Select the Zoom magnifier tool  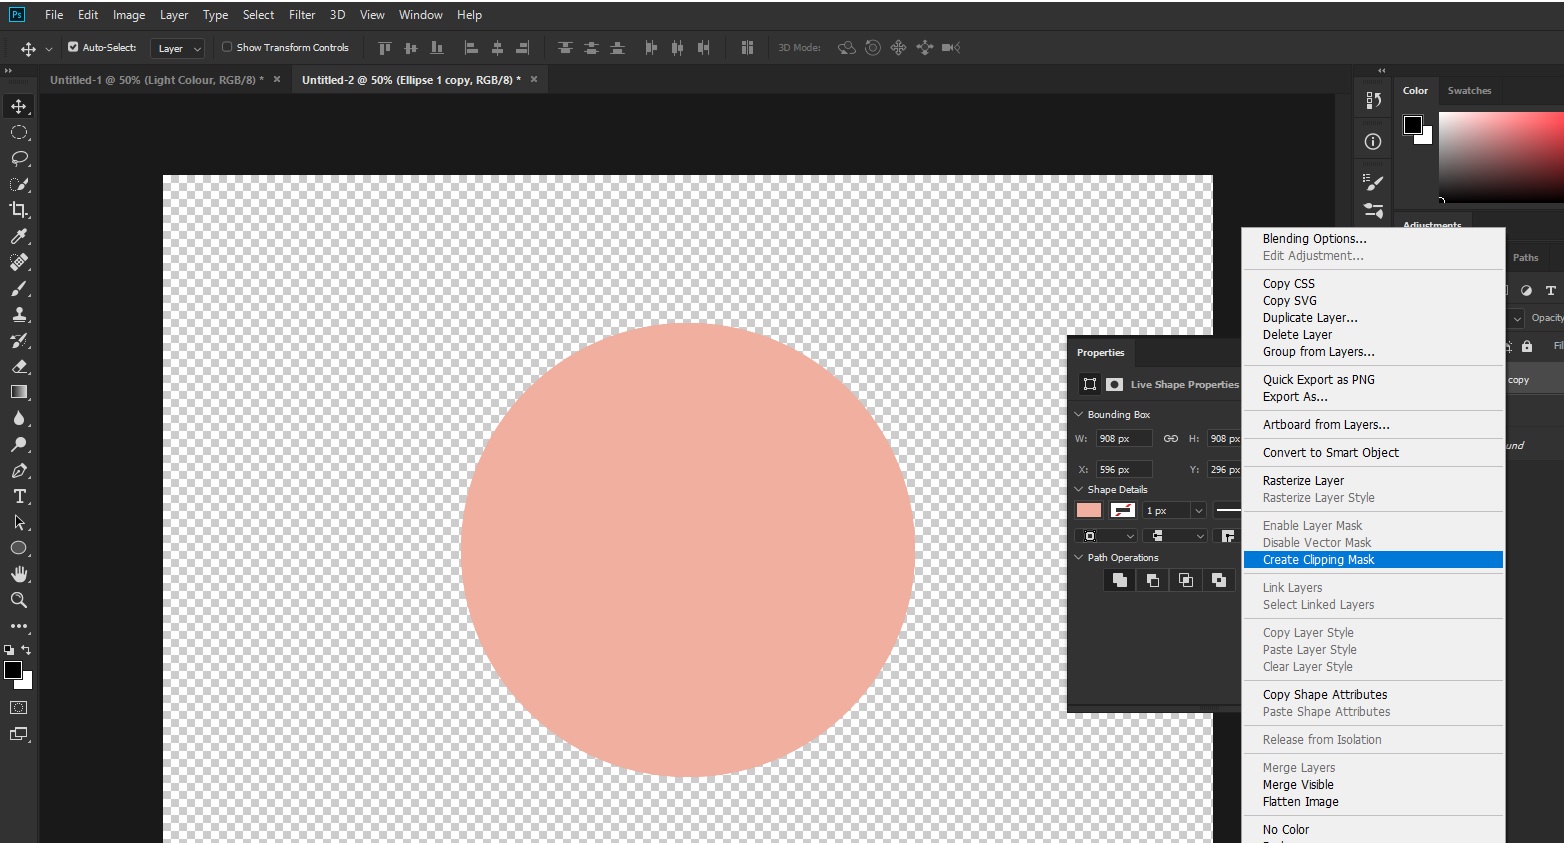(19, 600)
